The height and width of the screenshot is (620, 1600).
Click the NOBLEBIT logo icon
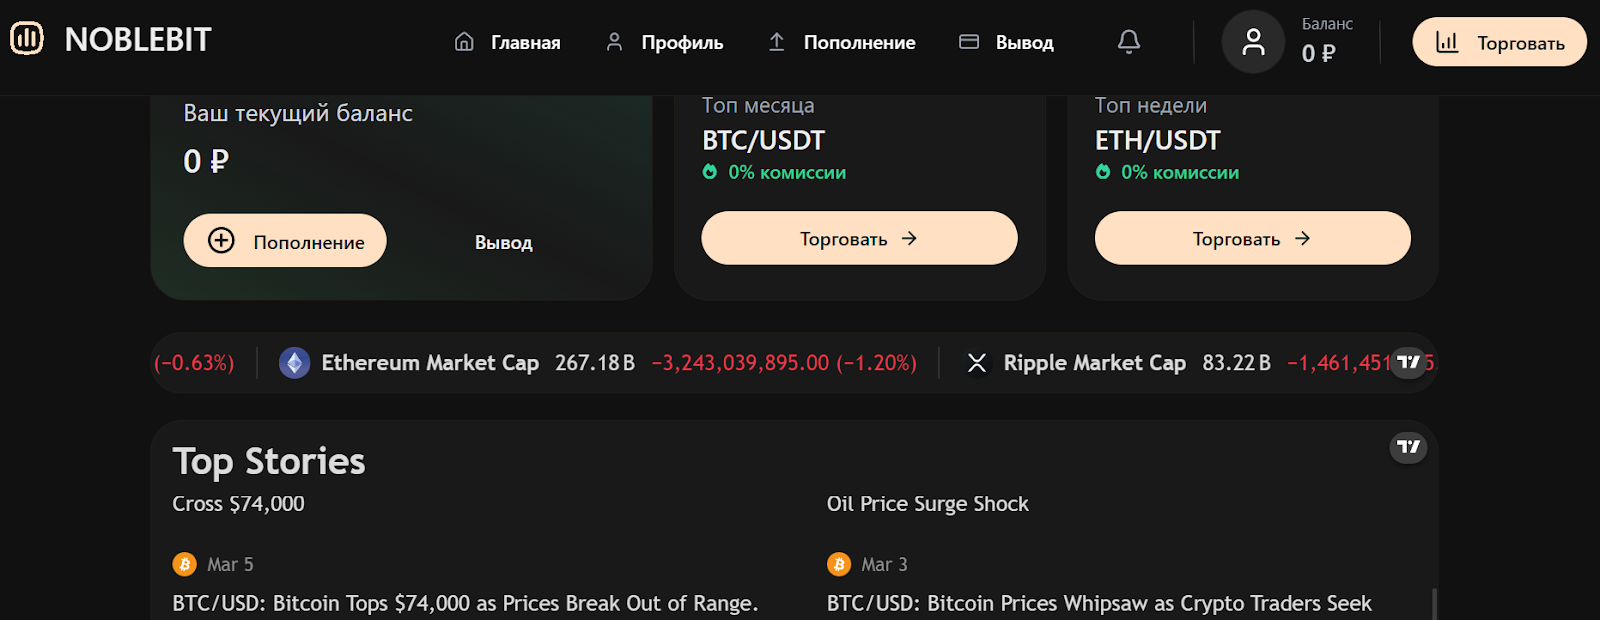(x=27, y=39)
